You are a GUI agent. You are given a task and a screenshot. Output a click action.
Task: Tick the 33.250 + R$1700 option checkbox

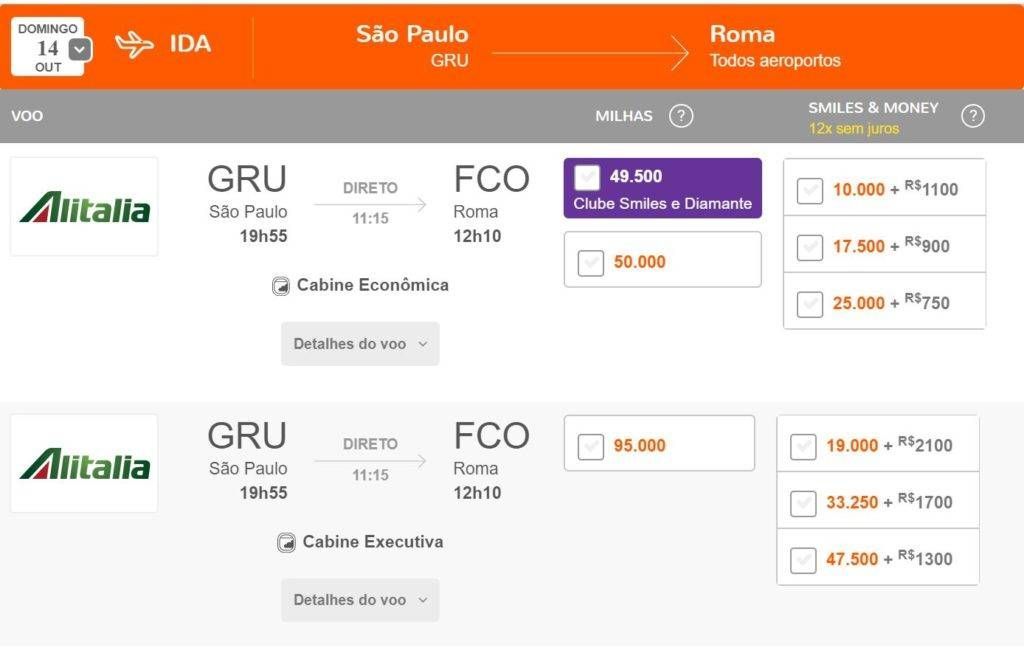tap(803, 503)
